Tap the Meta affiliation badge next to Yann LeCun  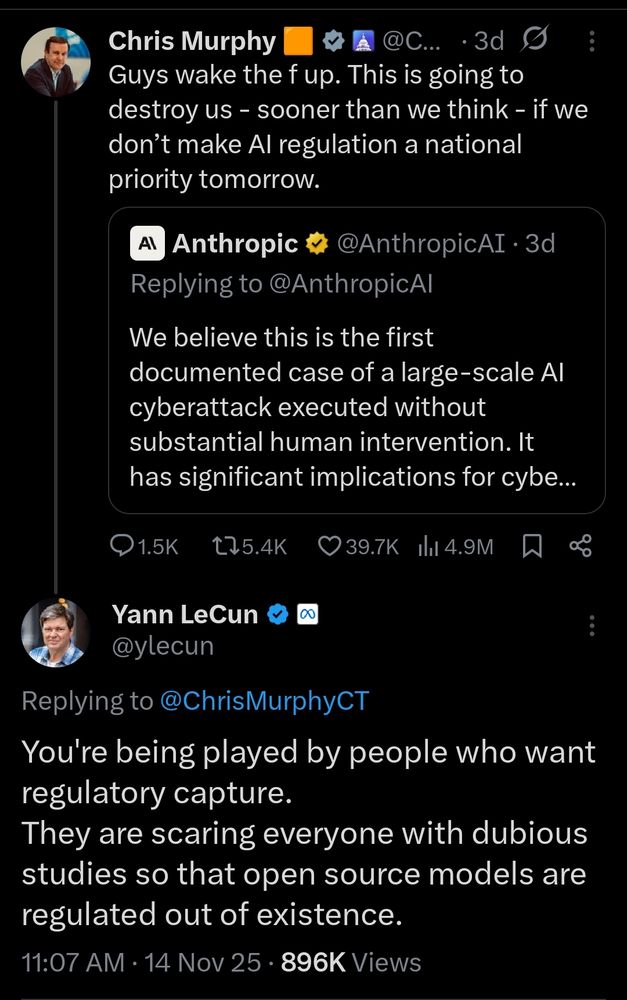click(x=308, y=614)
